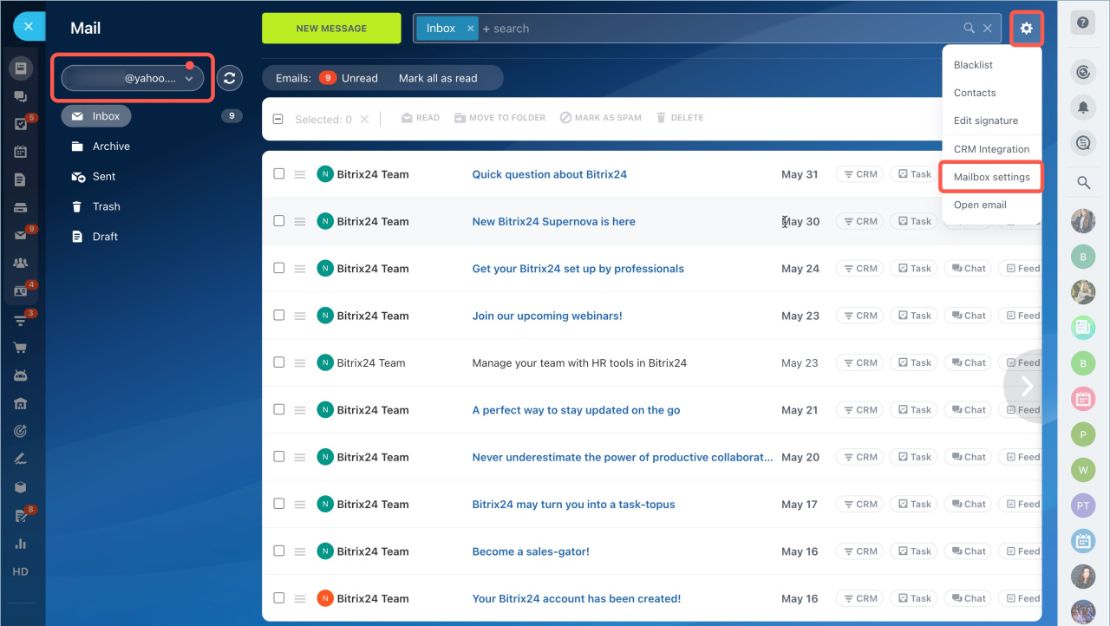Open the Sent folder

pyautogui.click(x=103, y=176)
